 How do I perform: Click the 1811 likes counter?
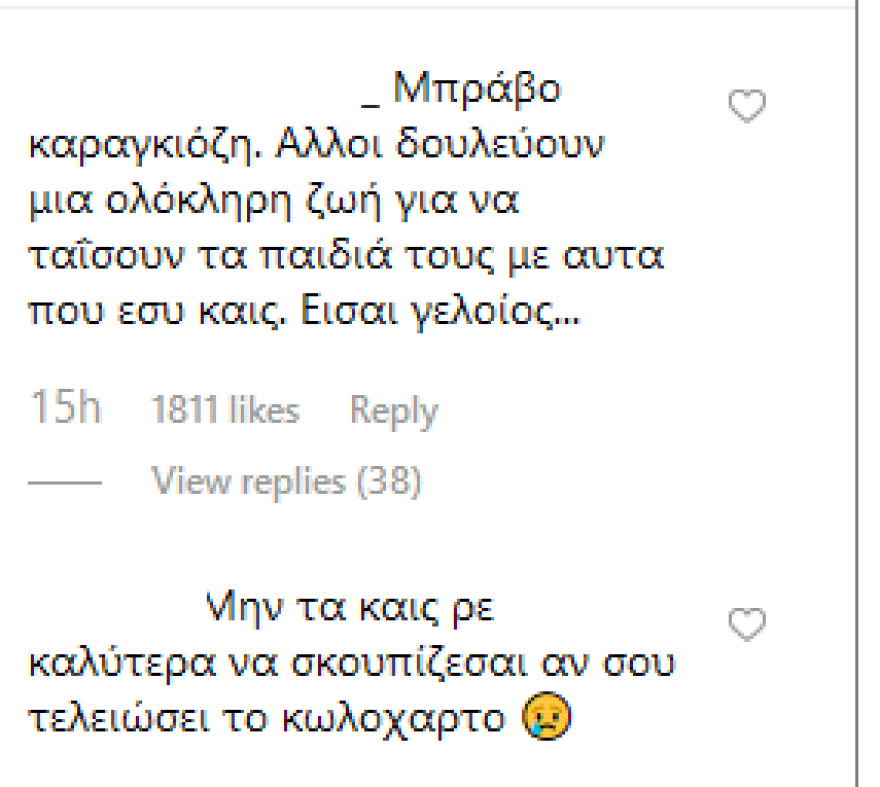coord(223,409)
